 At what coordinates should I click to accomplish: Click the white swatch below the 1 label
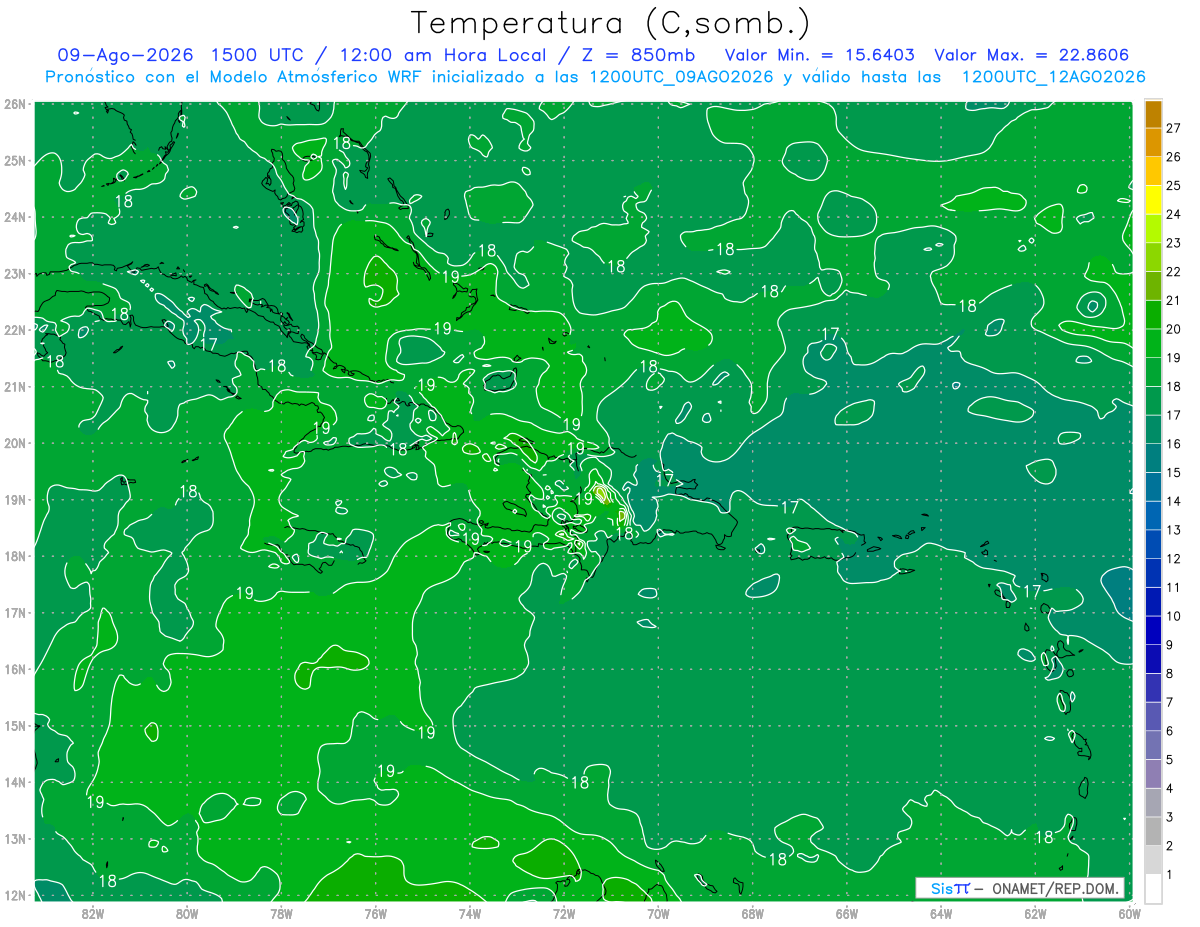click(x=1153, y=888)
